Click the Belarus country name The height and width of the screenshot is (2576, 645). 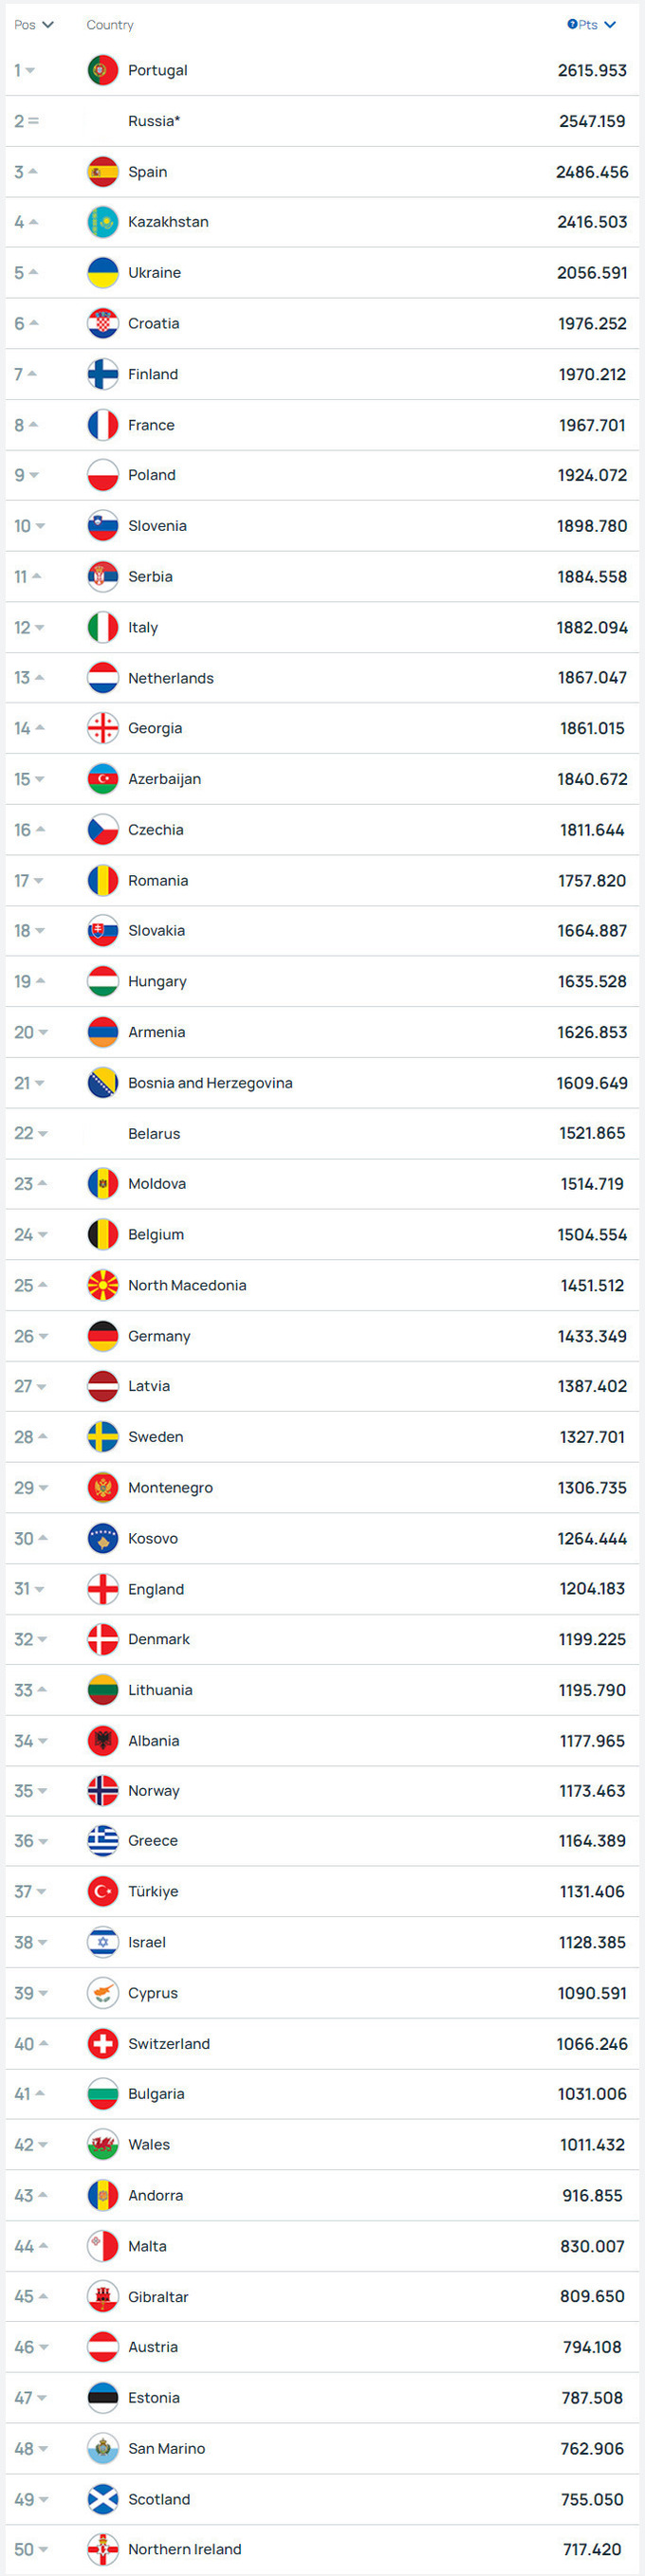pos(154,1133)
